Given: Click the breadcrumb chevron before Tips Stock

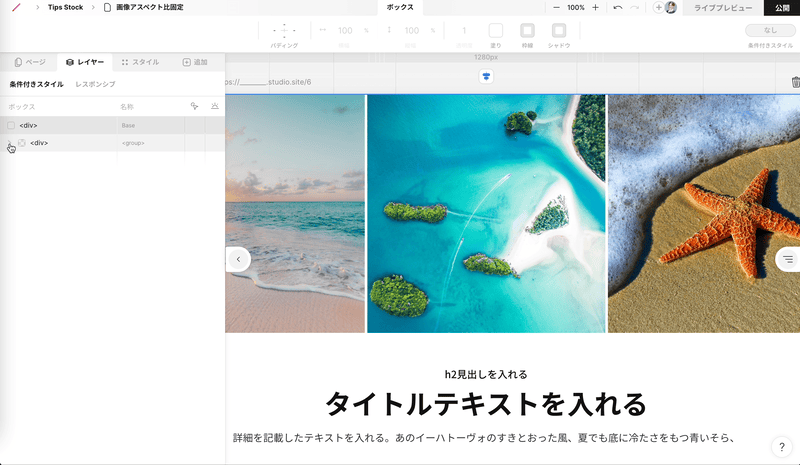Looking at the screenshot, I should [37, 7].
